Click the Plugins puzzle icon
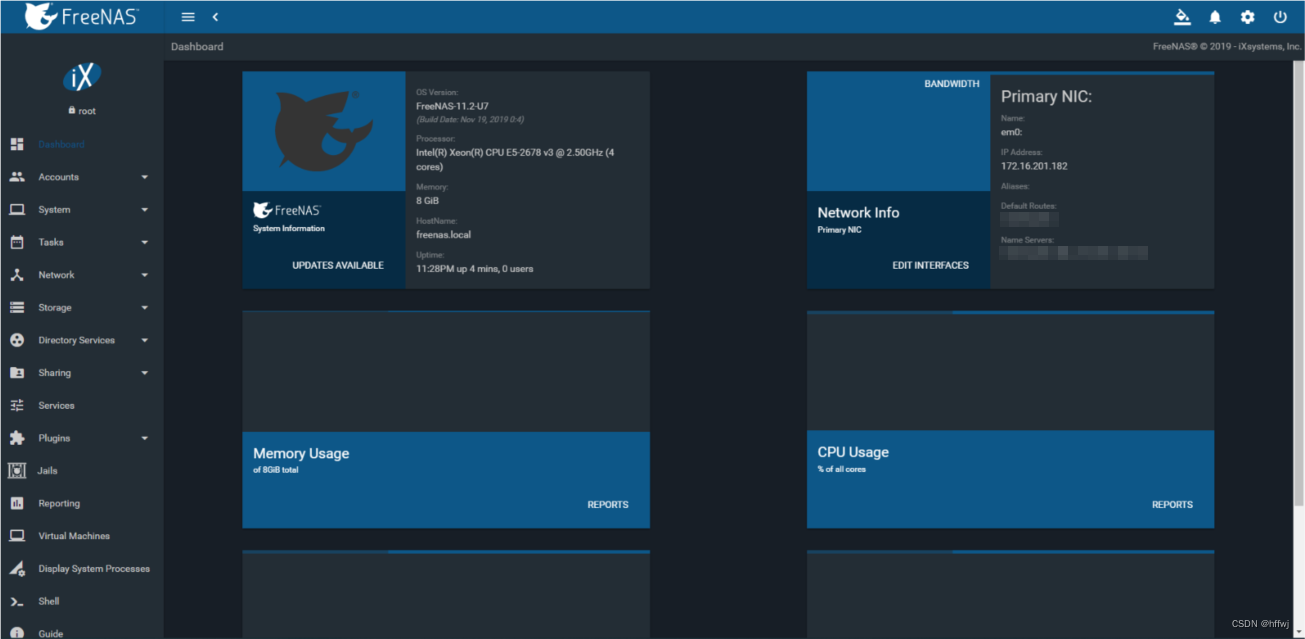The image size is (1305, 639). (x=17, y=438)
